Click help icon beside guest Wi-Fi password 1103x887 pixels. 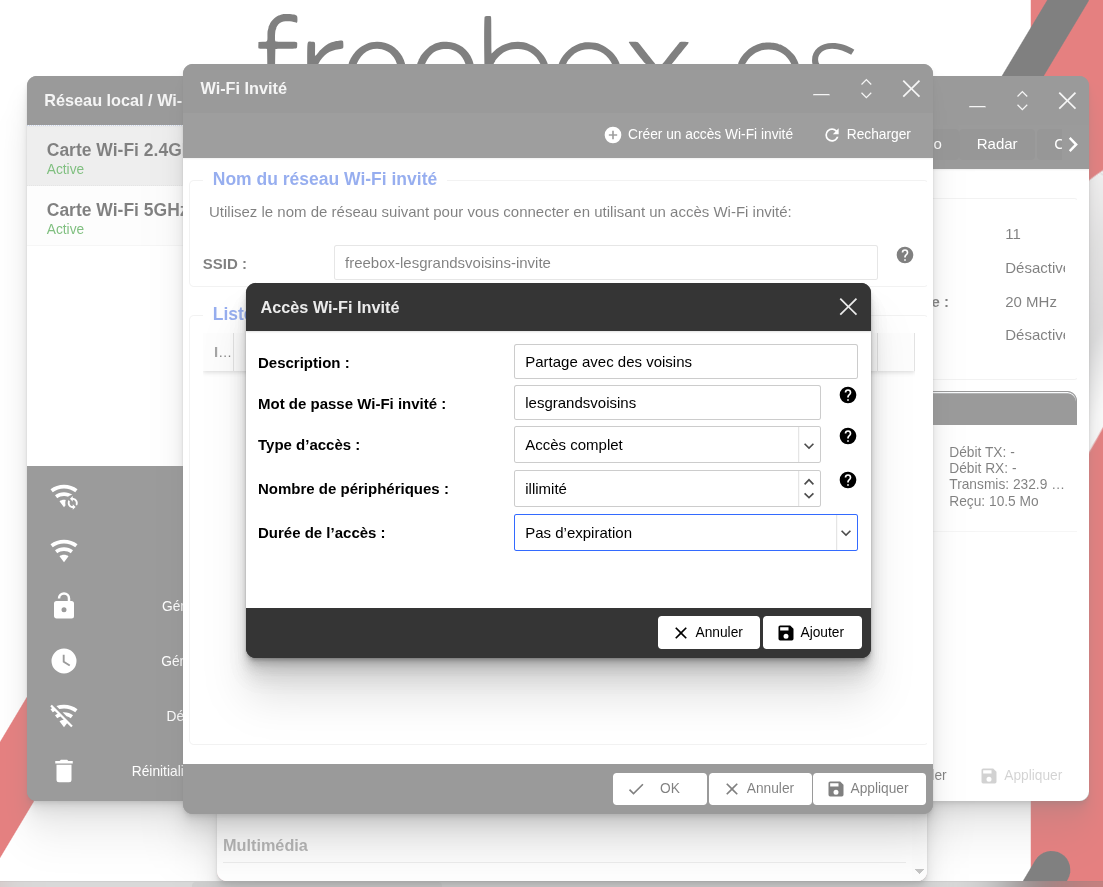848,395
